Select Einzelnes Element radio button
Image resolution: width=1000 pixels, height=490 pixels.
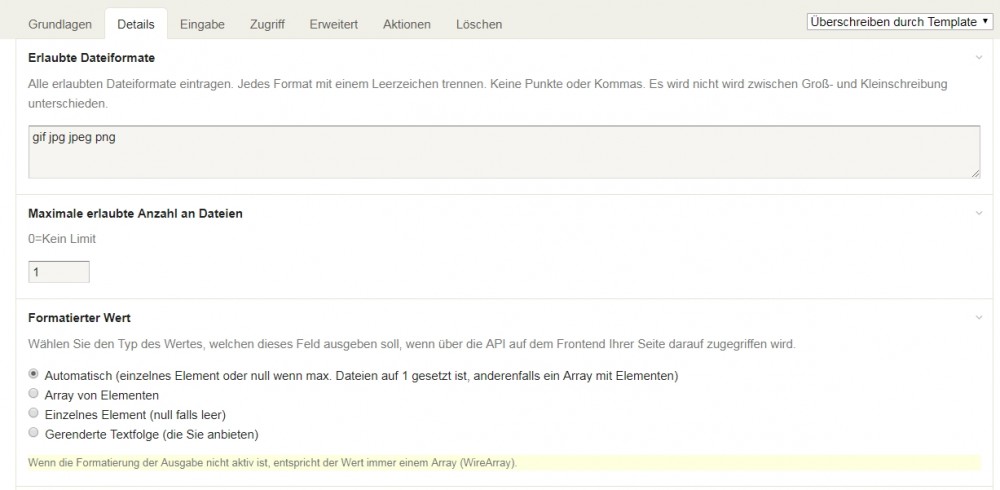[x=35, y=413]
